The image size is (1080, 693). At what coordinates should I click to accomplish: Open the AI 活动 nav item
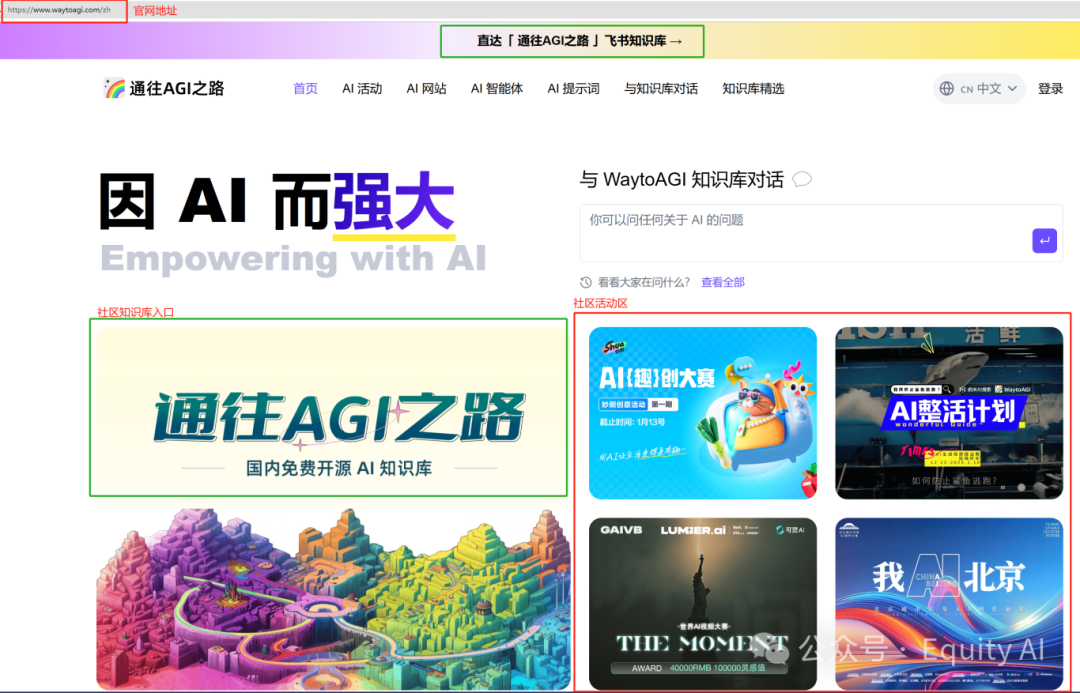362,89
